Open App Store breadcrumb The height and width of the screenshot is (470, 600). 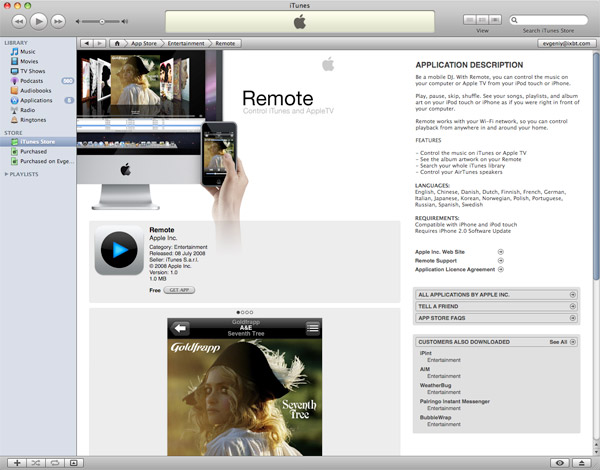tap(144, 44)
